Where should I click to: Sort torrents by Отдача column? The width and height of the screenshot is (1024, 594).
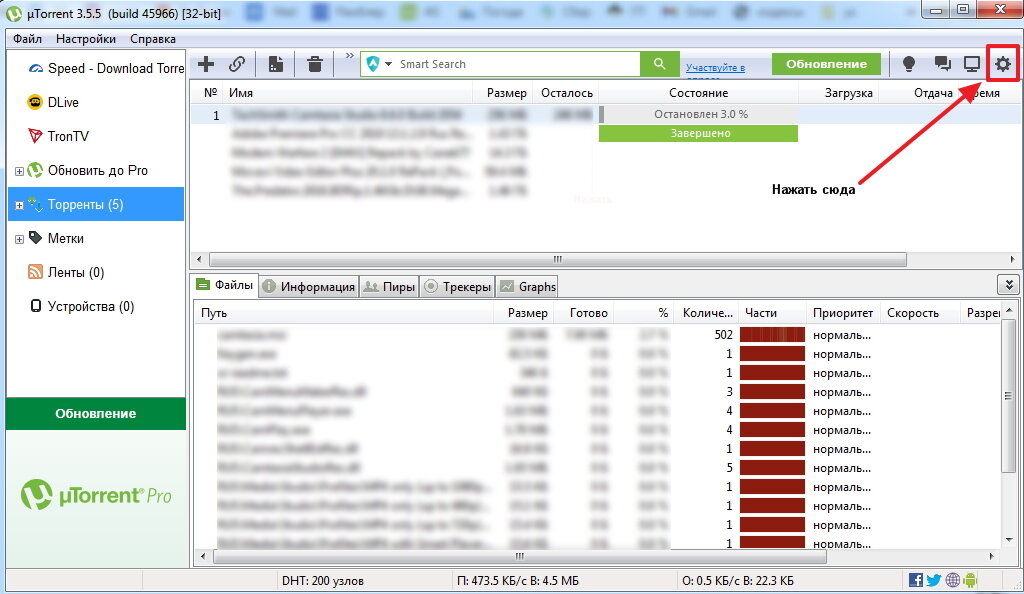click(x=919, y=93)
